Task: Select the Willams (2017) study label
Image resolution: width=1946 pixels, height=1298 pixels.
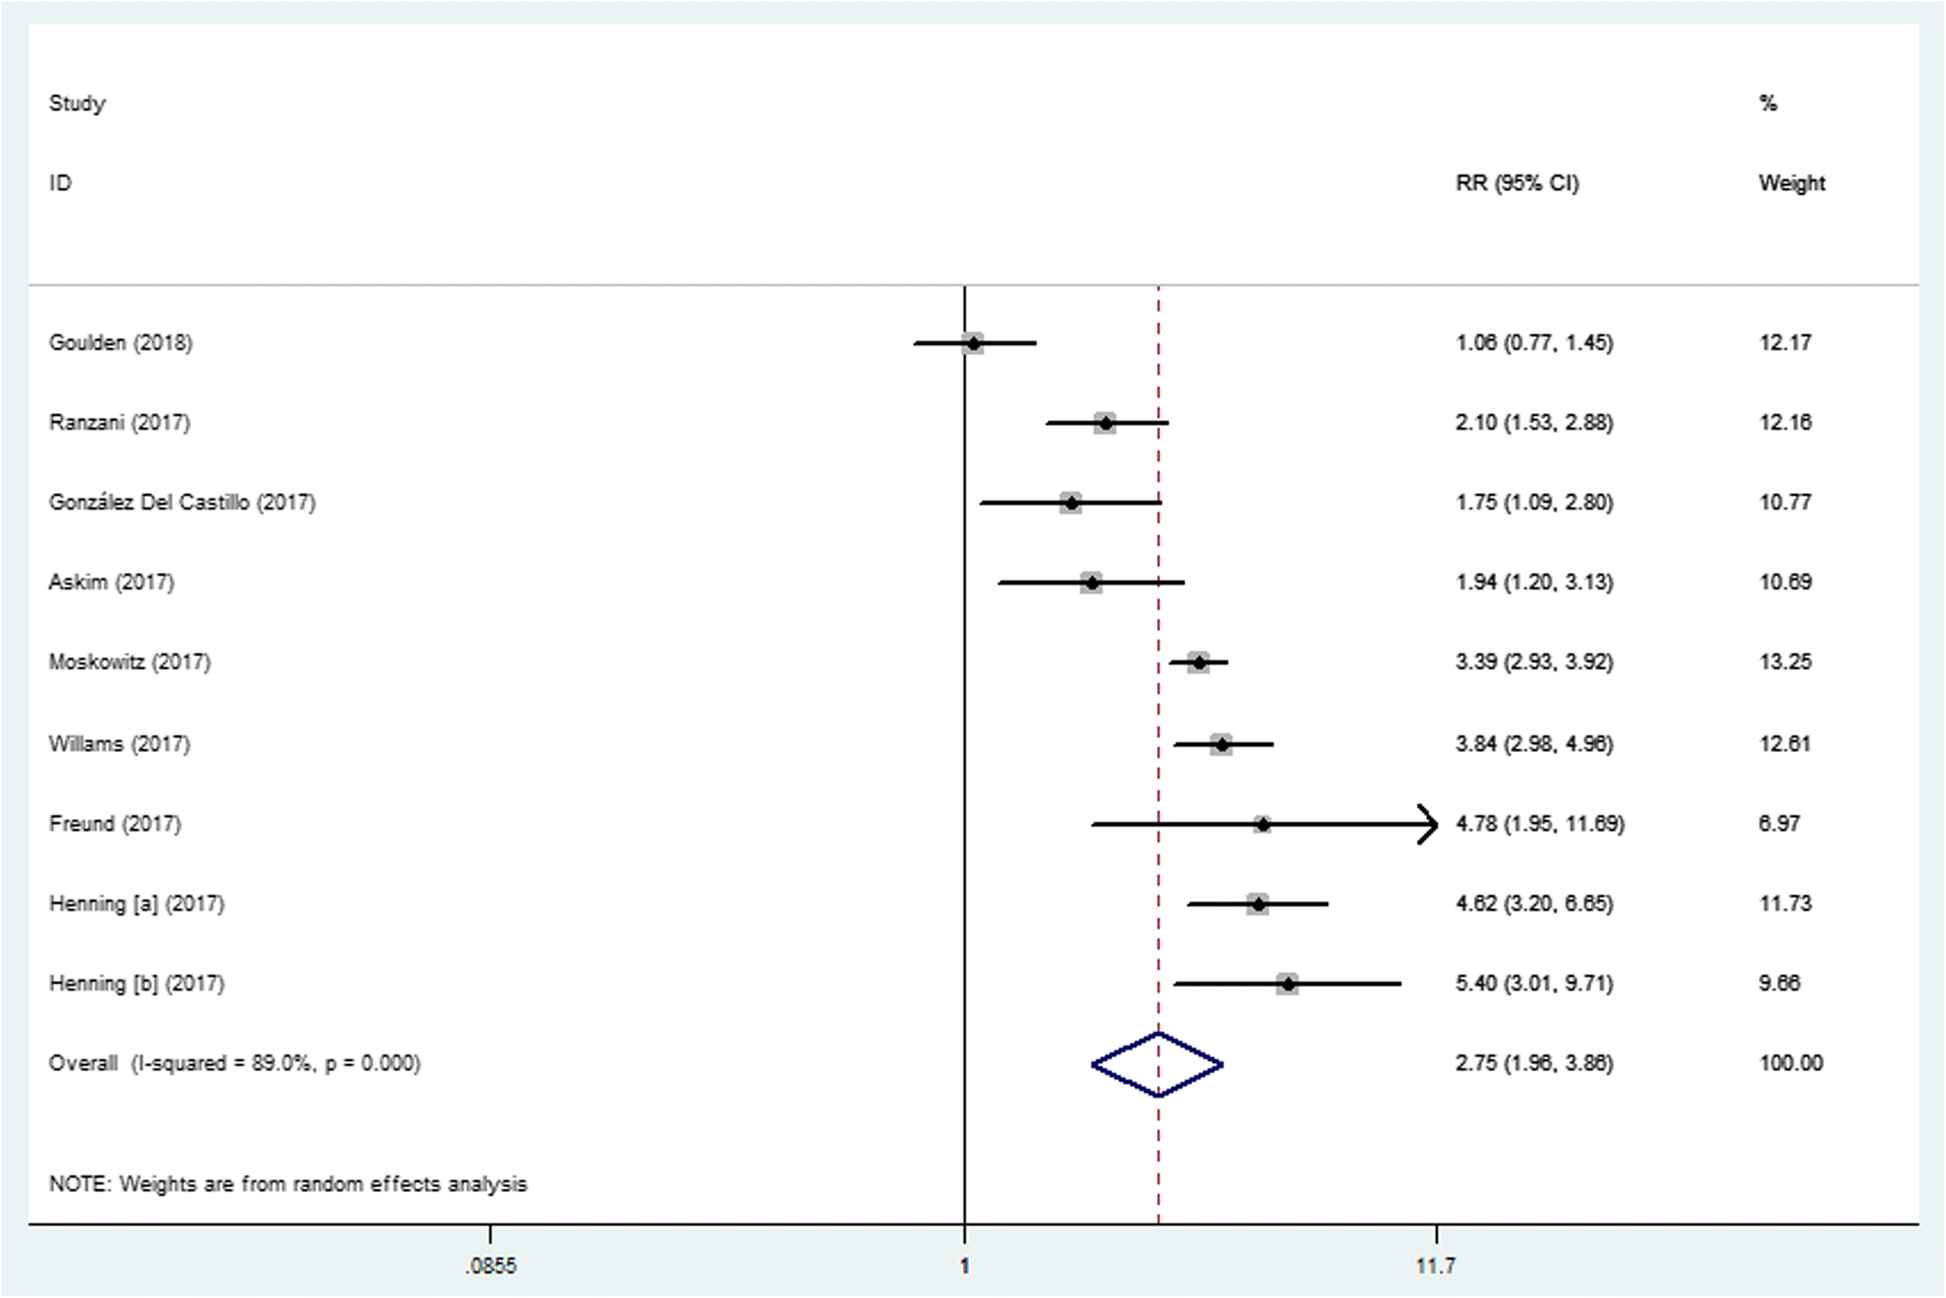Action: (x=119, y=745)
